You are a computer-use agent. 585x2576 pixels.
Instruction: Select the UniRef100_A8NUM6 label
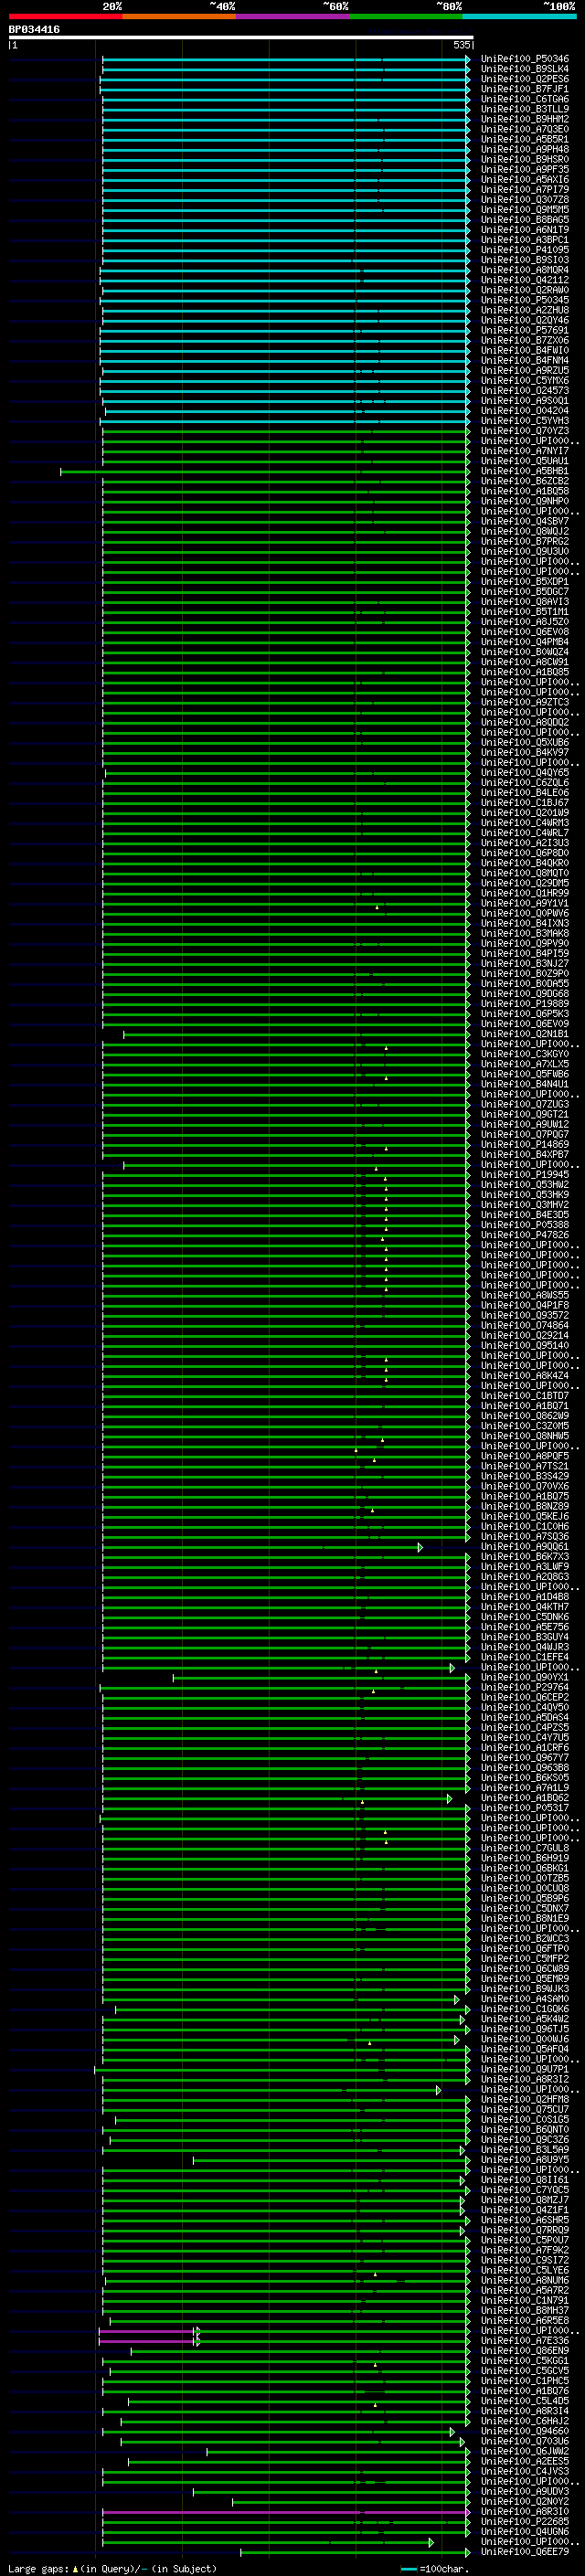pos(525,2281)
